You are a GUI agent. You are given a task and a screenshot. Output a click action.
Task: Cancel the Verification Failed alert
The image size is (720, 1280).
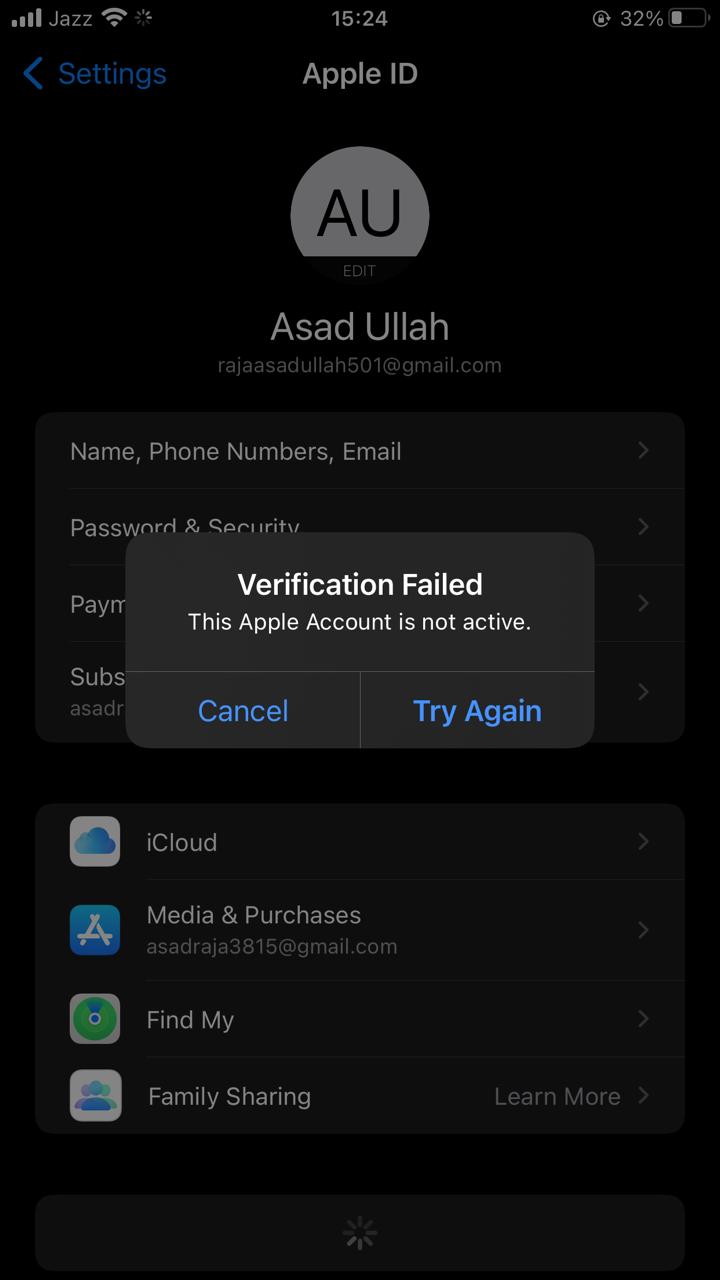(x=243, y=710)
